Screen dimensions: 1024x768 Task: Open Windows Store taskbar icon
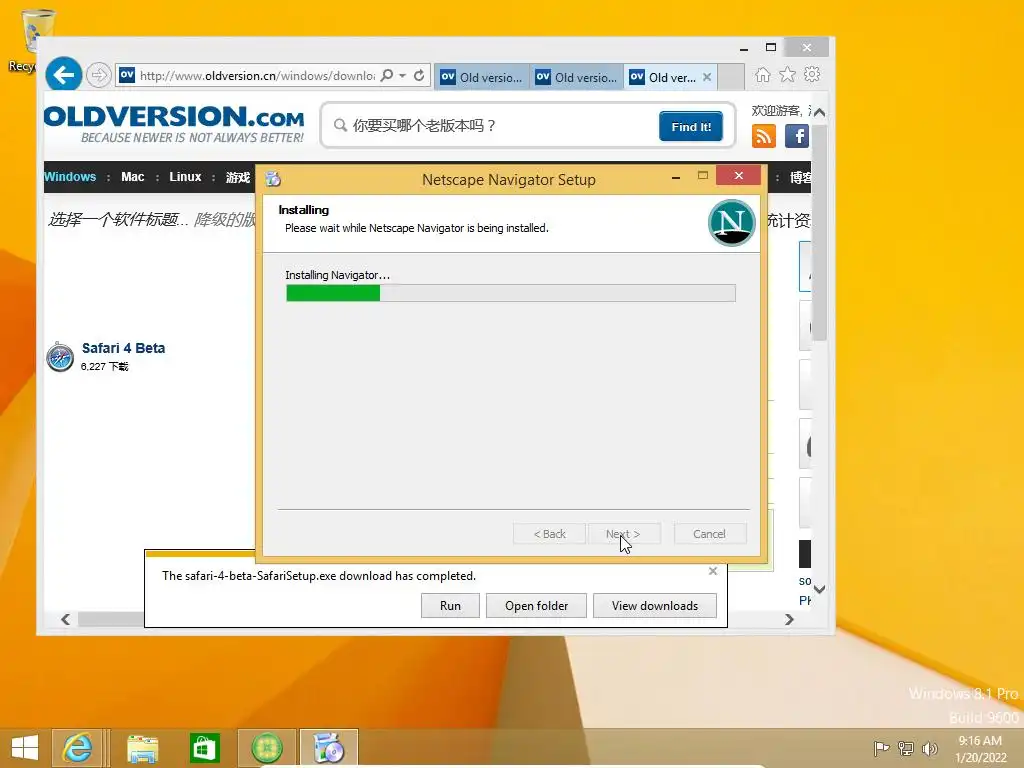pyautogui.click(x=204, y=748)
